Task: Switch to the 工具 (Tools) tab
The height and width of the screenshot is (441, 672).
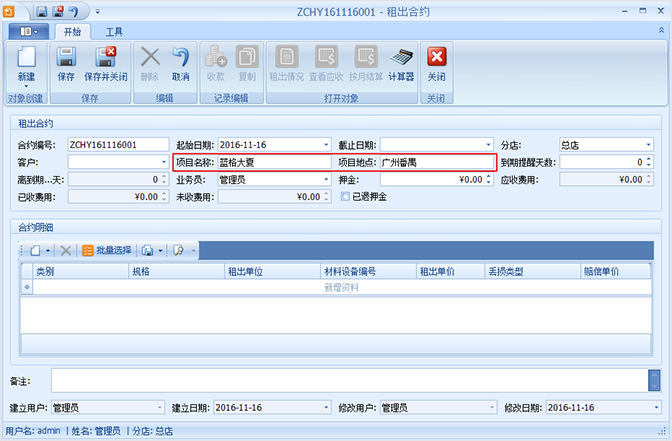Action: click(115, 32)
